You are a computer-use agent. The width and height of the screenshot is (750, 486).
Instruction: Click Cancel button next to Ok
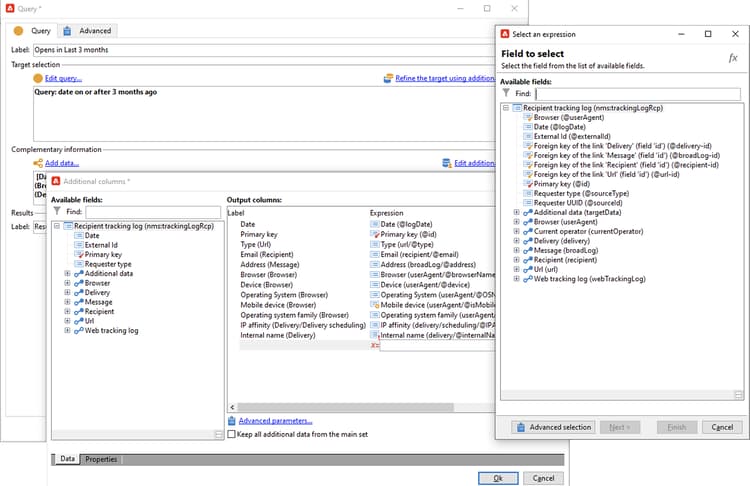pyautogui.click(x=543, y=478)
